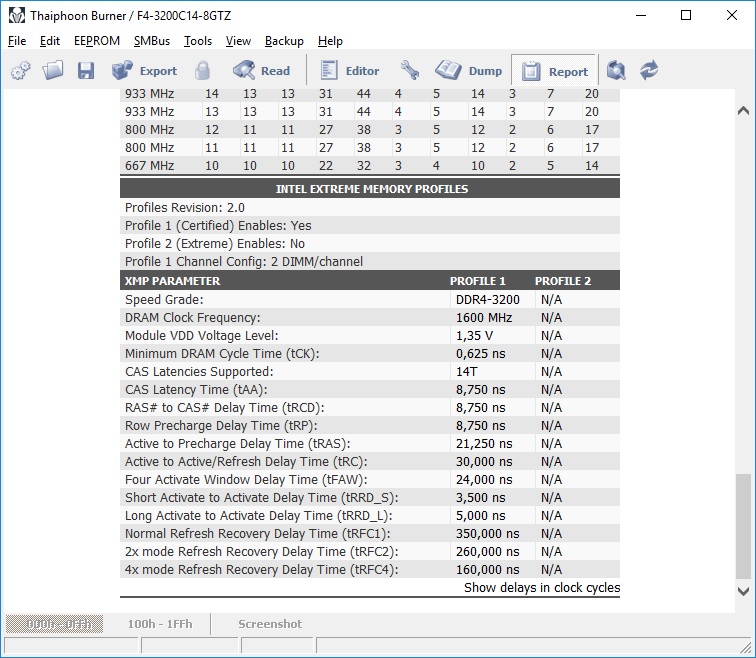Open the Help menu
Viewport: 756px width, 658px height.
point(330,41)
